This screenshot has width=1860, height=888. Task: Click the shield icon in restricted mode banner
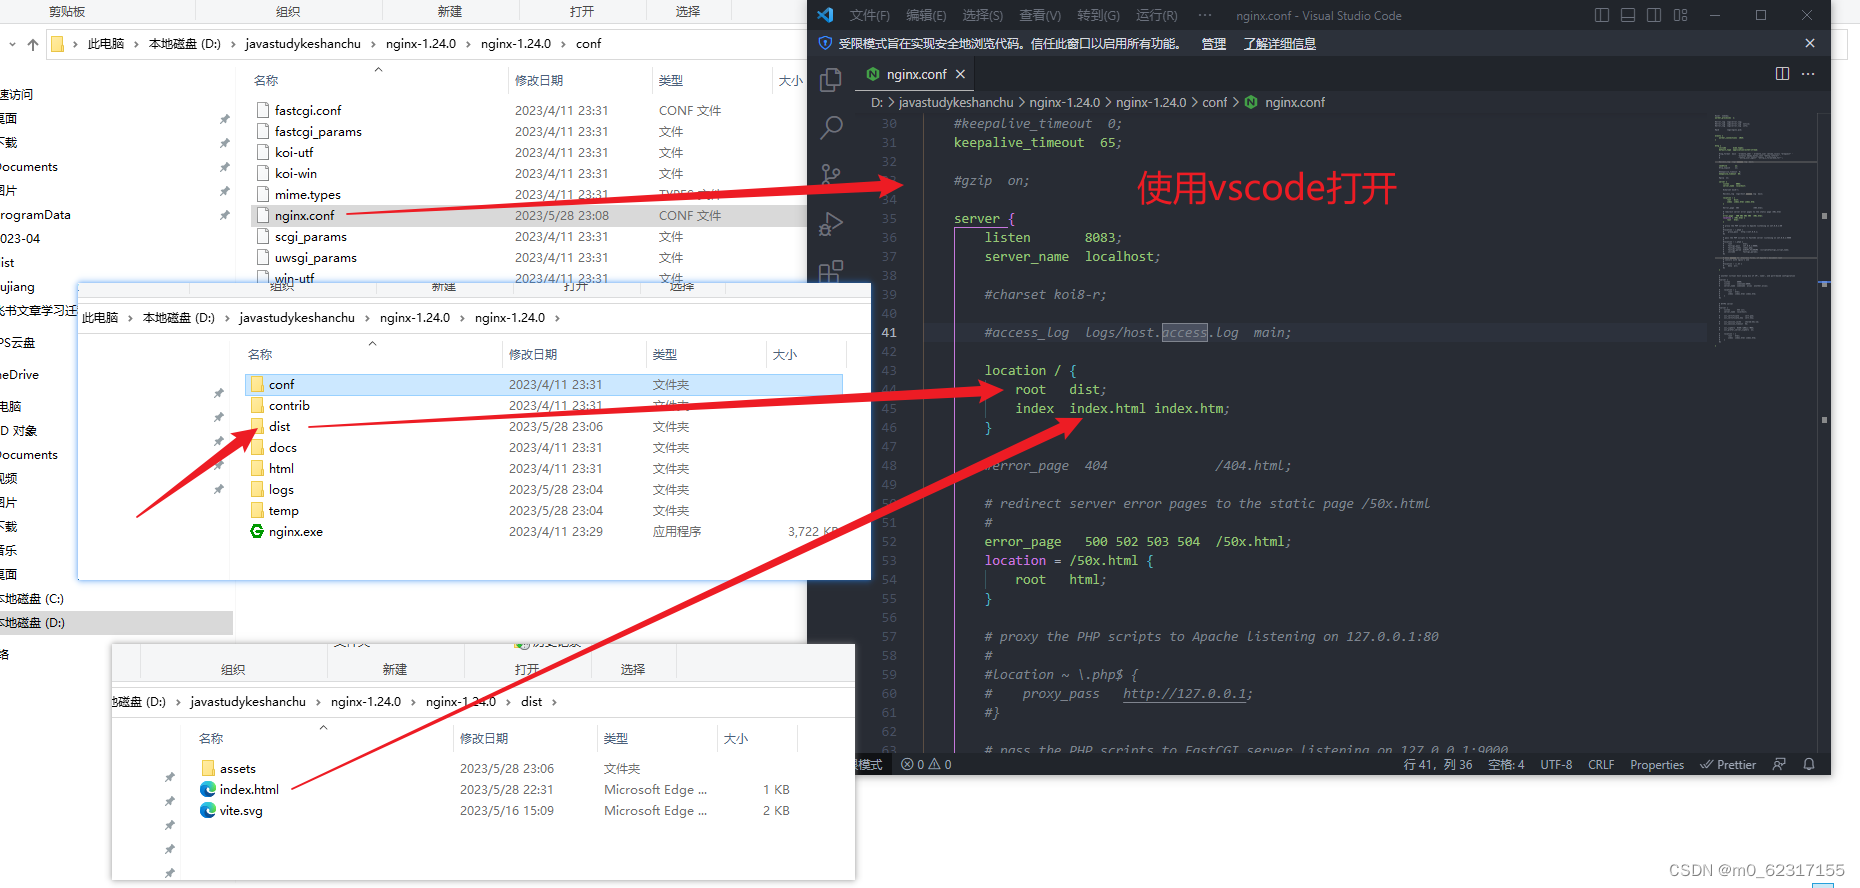pyautogui.click(x=825, y=43)
